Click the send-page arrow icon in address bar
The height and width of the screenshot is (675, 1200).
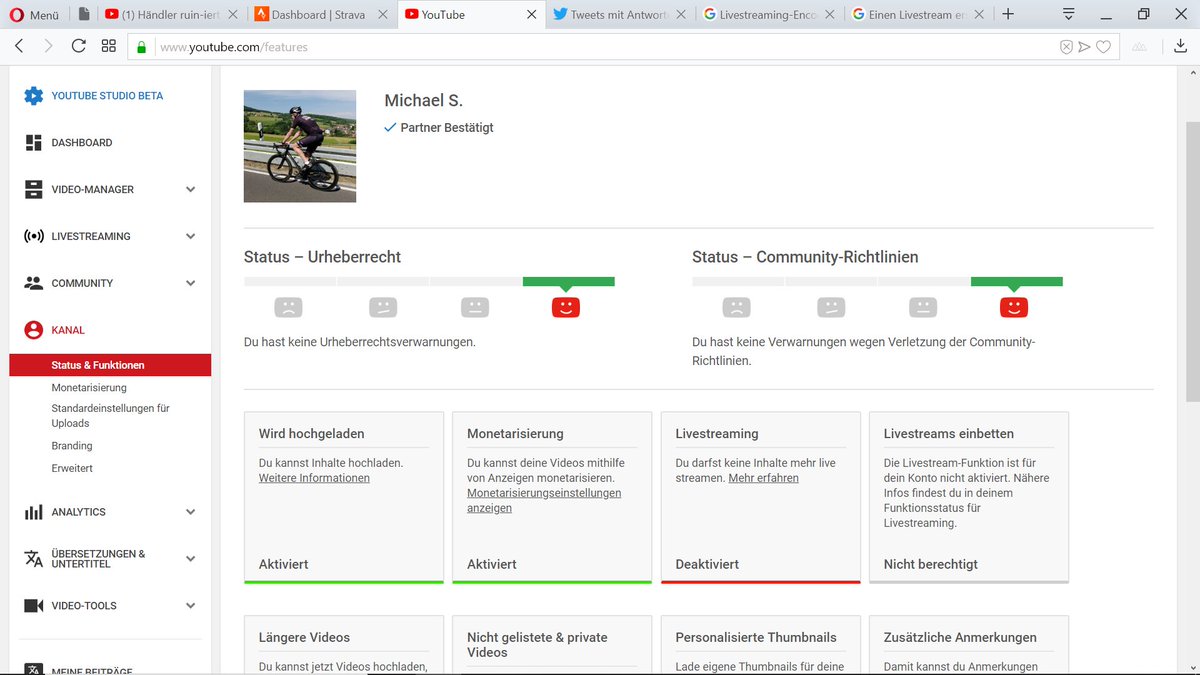1084,47
